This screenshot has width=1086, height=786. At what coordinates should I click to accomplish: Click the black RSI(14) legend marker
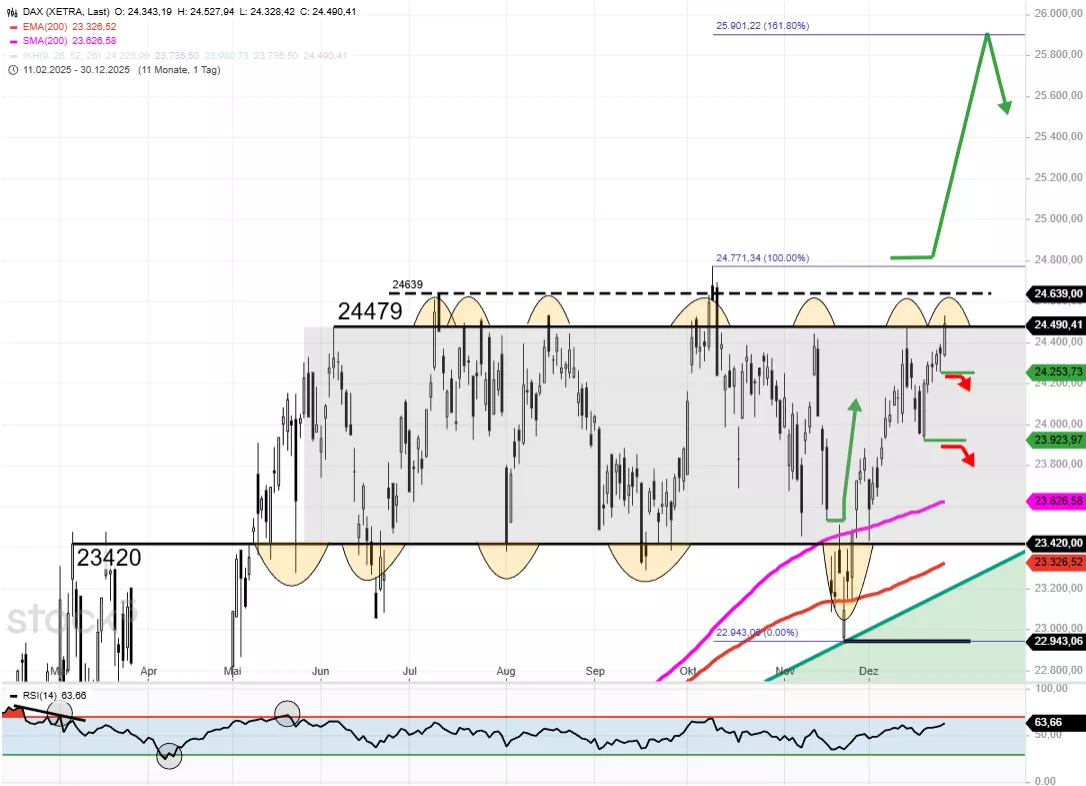[11, 694]
